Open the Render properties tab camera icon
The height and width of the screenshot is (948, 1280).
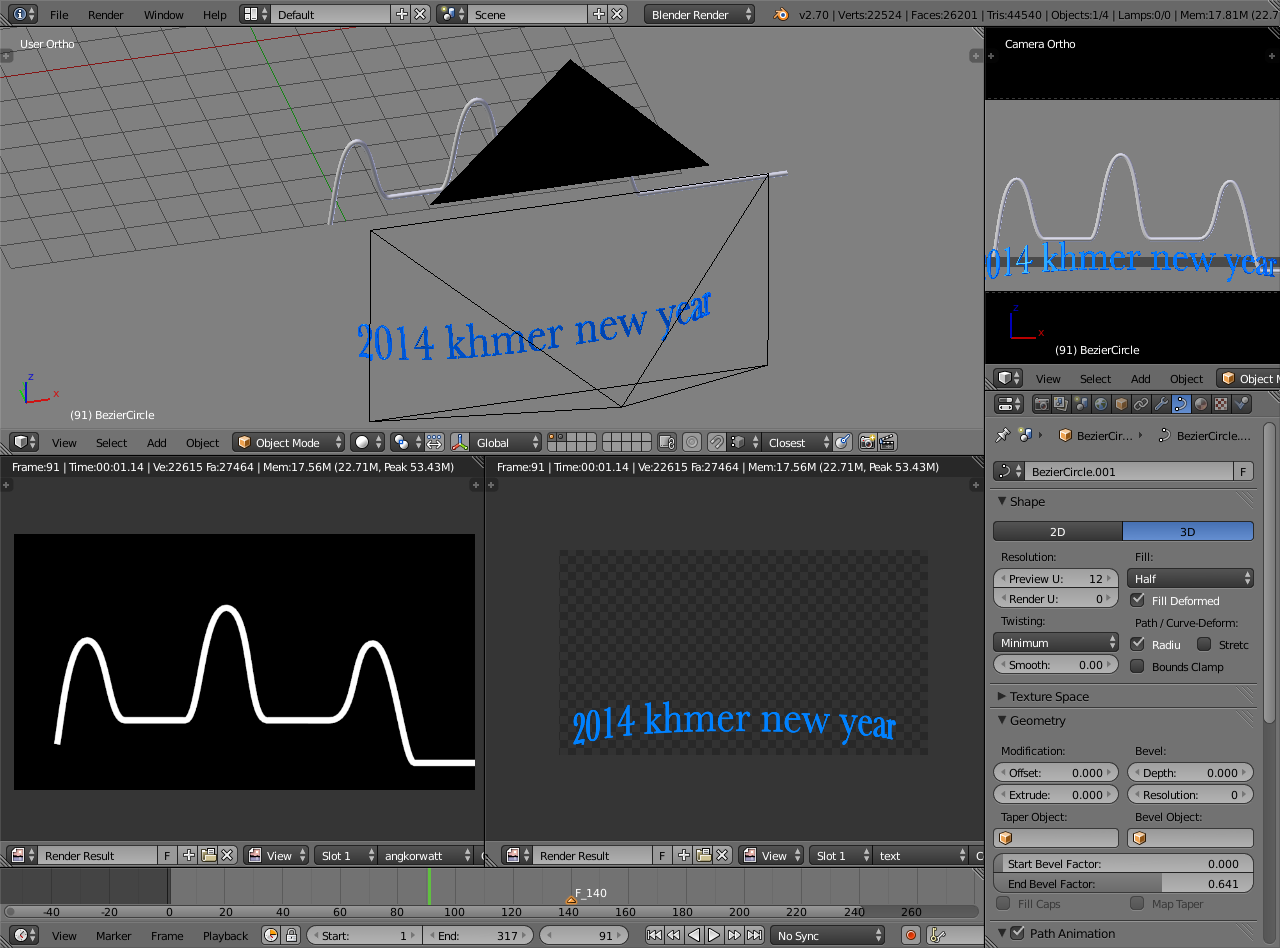point(1041,404)
